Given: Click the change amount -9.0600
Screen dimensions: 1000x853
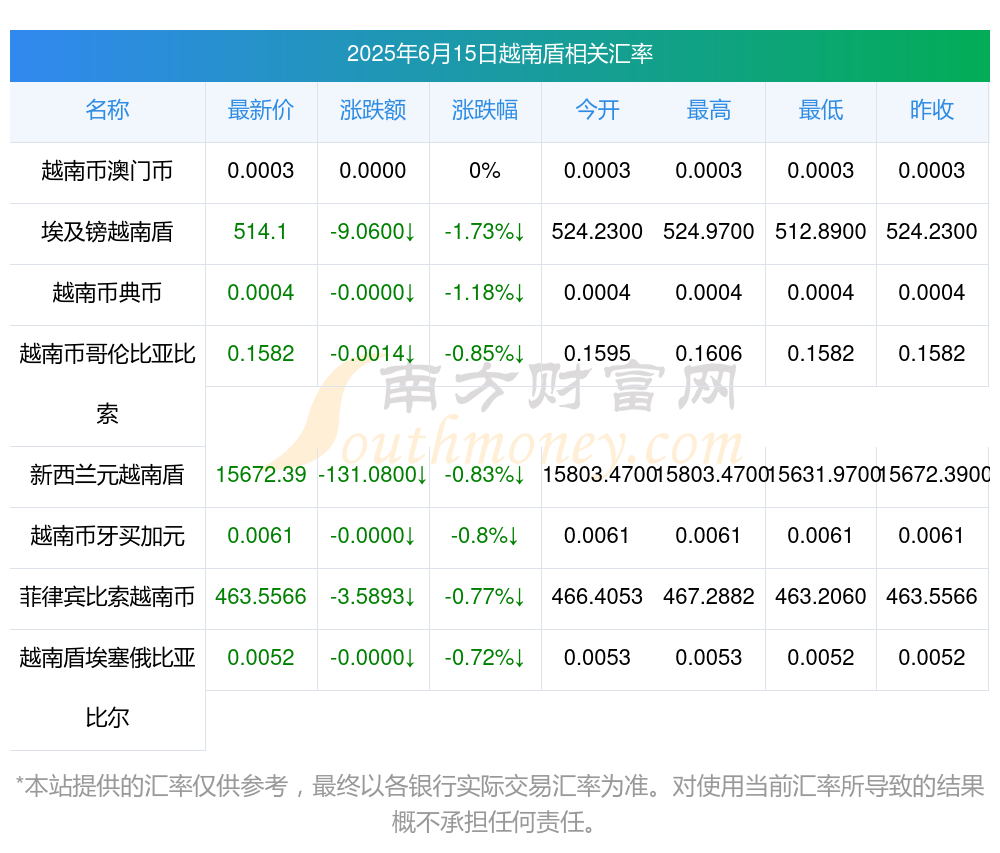Looking at the screenshot, I should coord(373,231).
